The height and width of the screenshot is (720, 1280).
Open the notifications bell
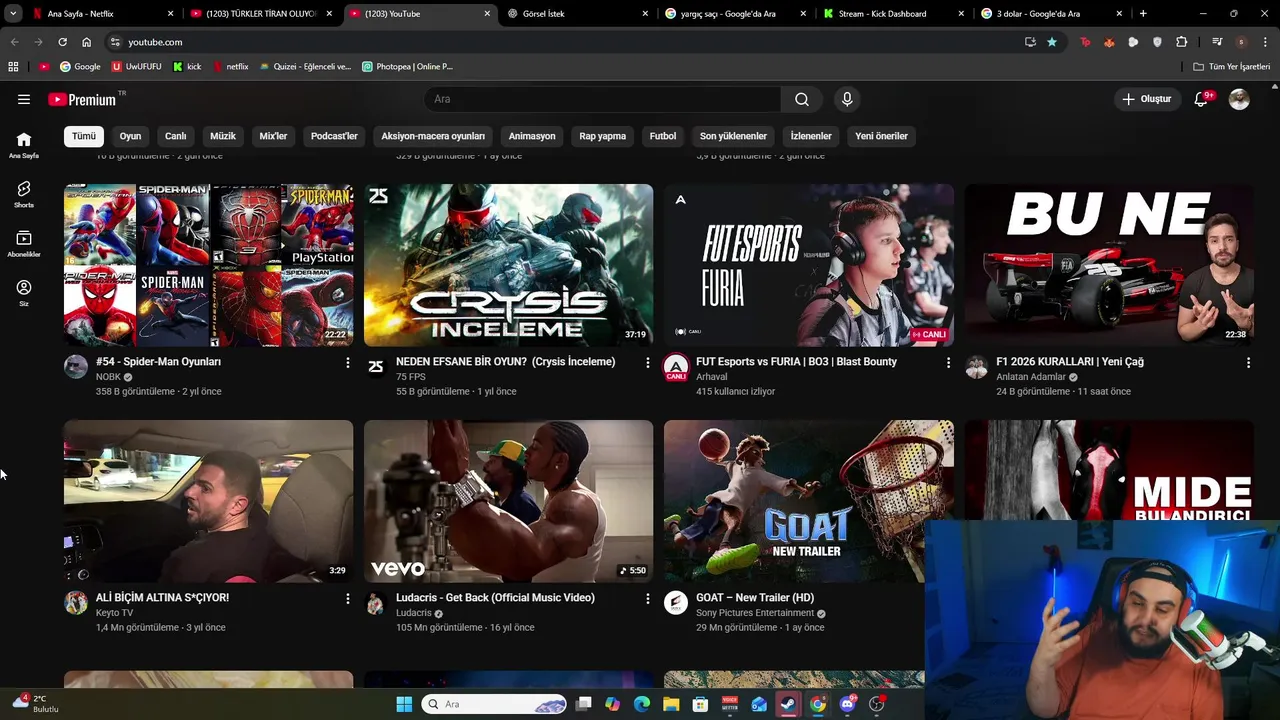point(1201,99)
